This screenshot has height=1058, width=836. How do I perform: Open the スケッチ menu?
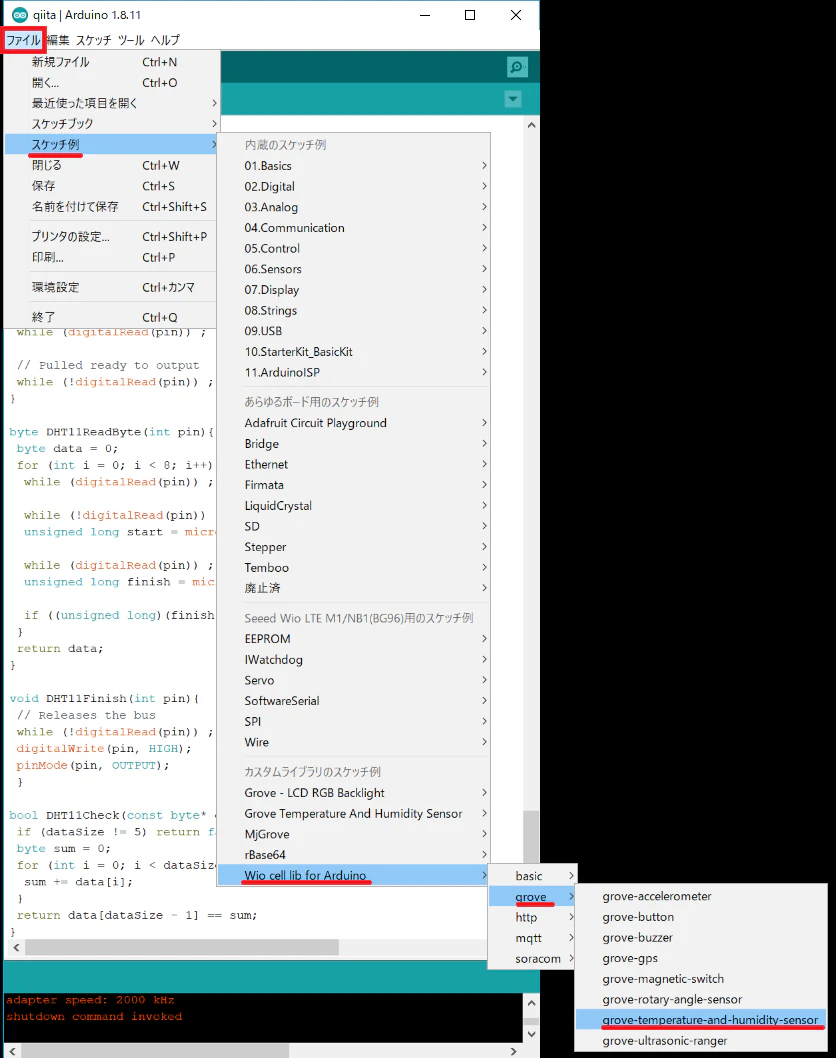[93, 40]
